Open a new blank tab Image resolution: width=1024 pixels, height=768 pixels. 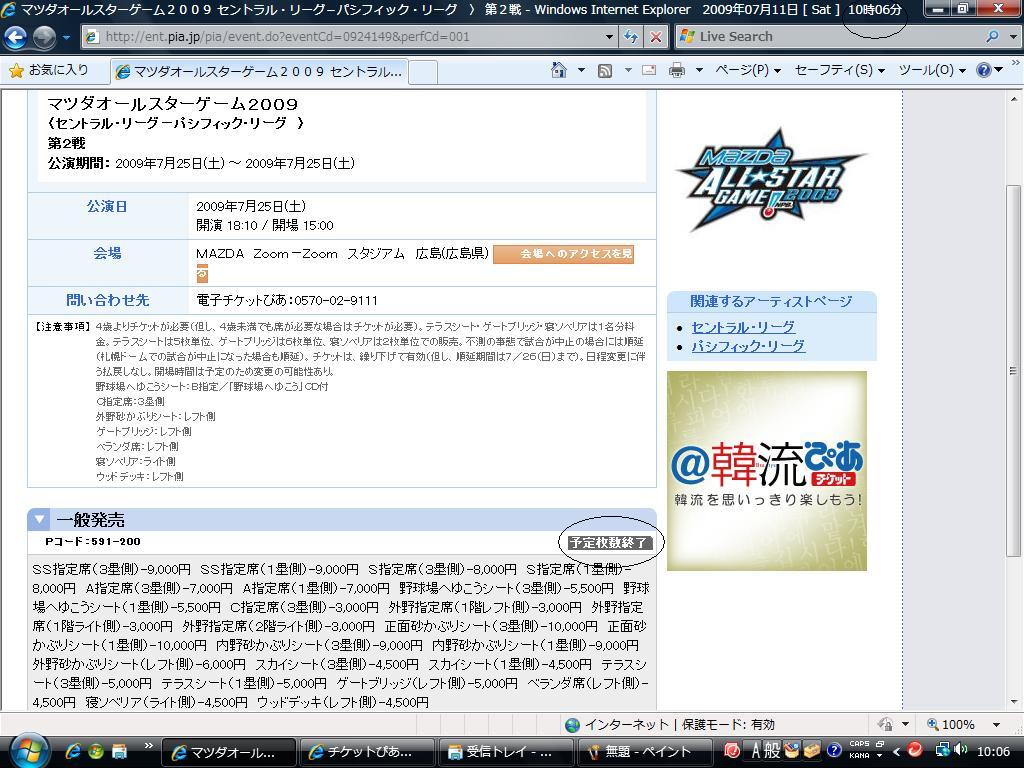pos(423,72)
